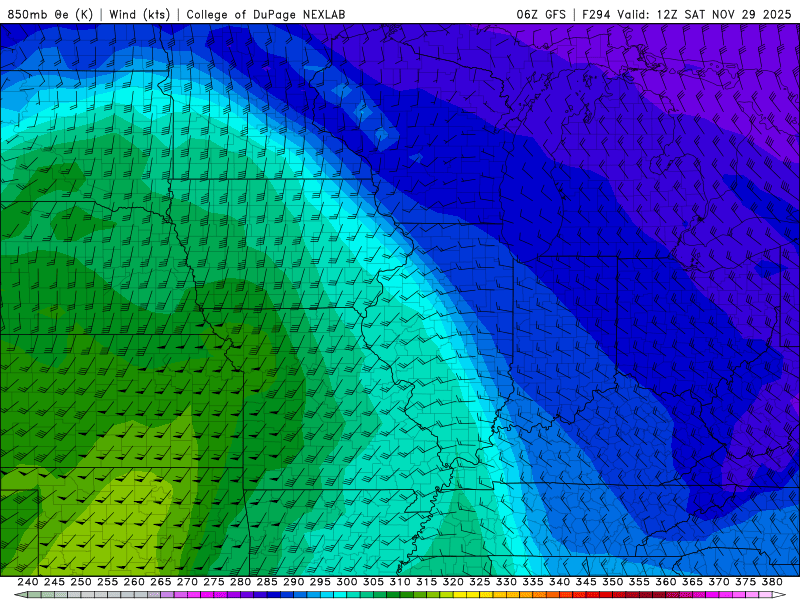The height and width of the screenshot is (600, 800).
Task: Click the 315 value on the color scale
Action: pos(426,582)
